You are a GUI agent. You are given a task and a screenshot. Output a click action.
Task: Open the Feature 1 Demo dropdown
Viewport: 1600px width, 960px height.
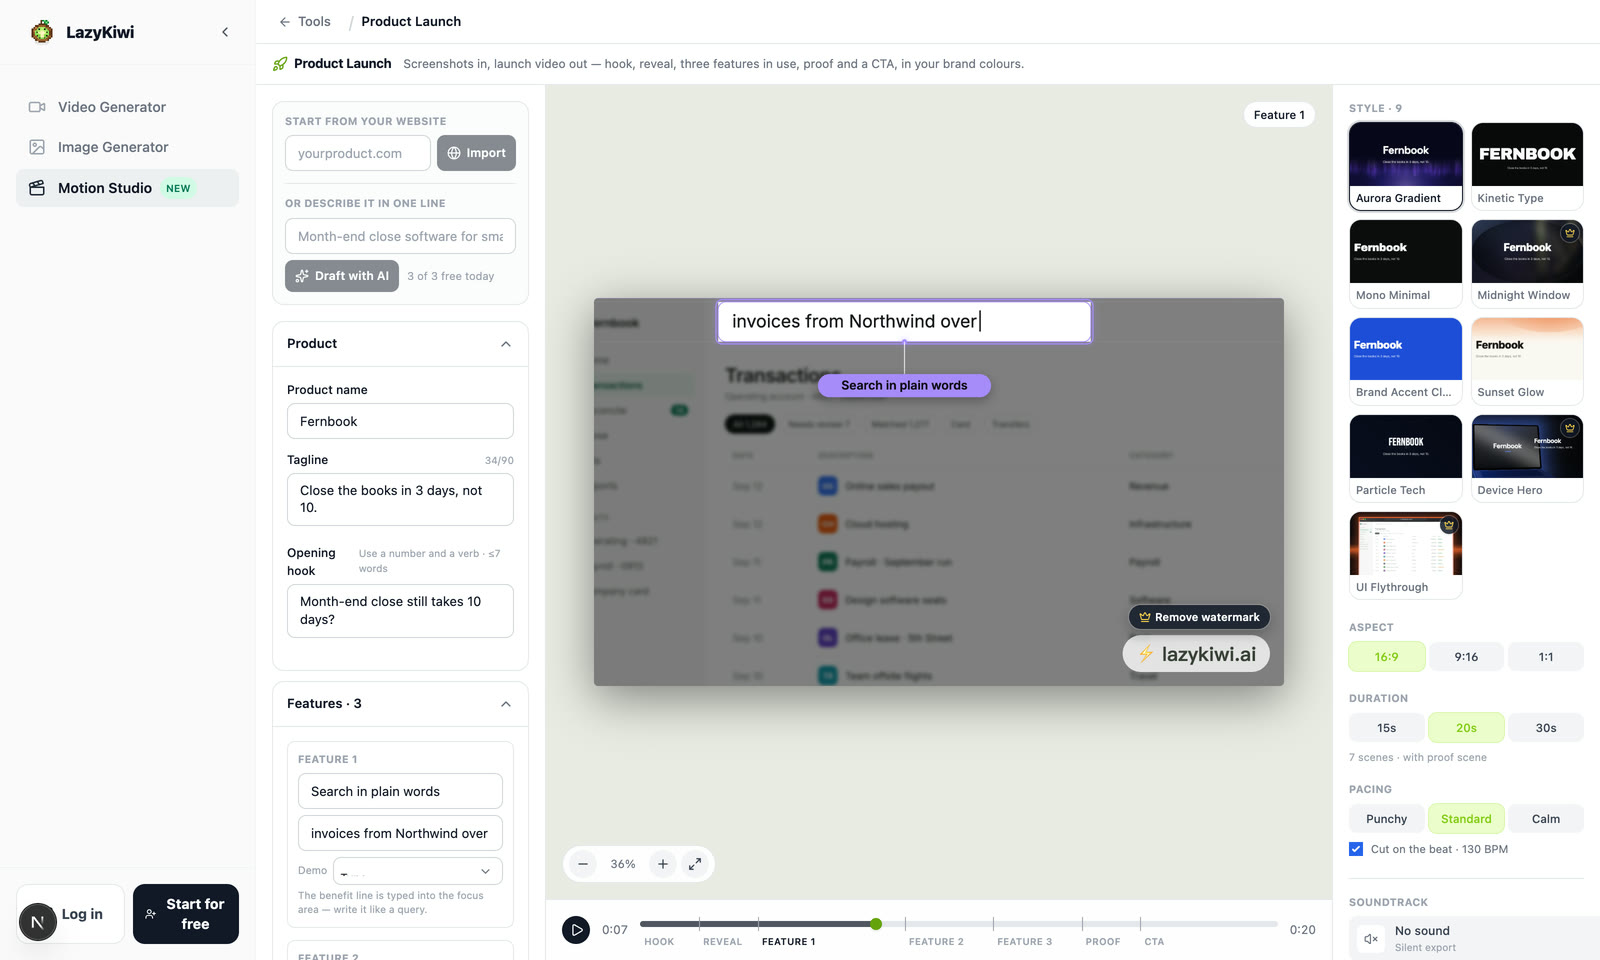[418, 871]
